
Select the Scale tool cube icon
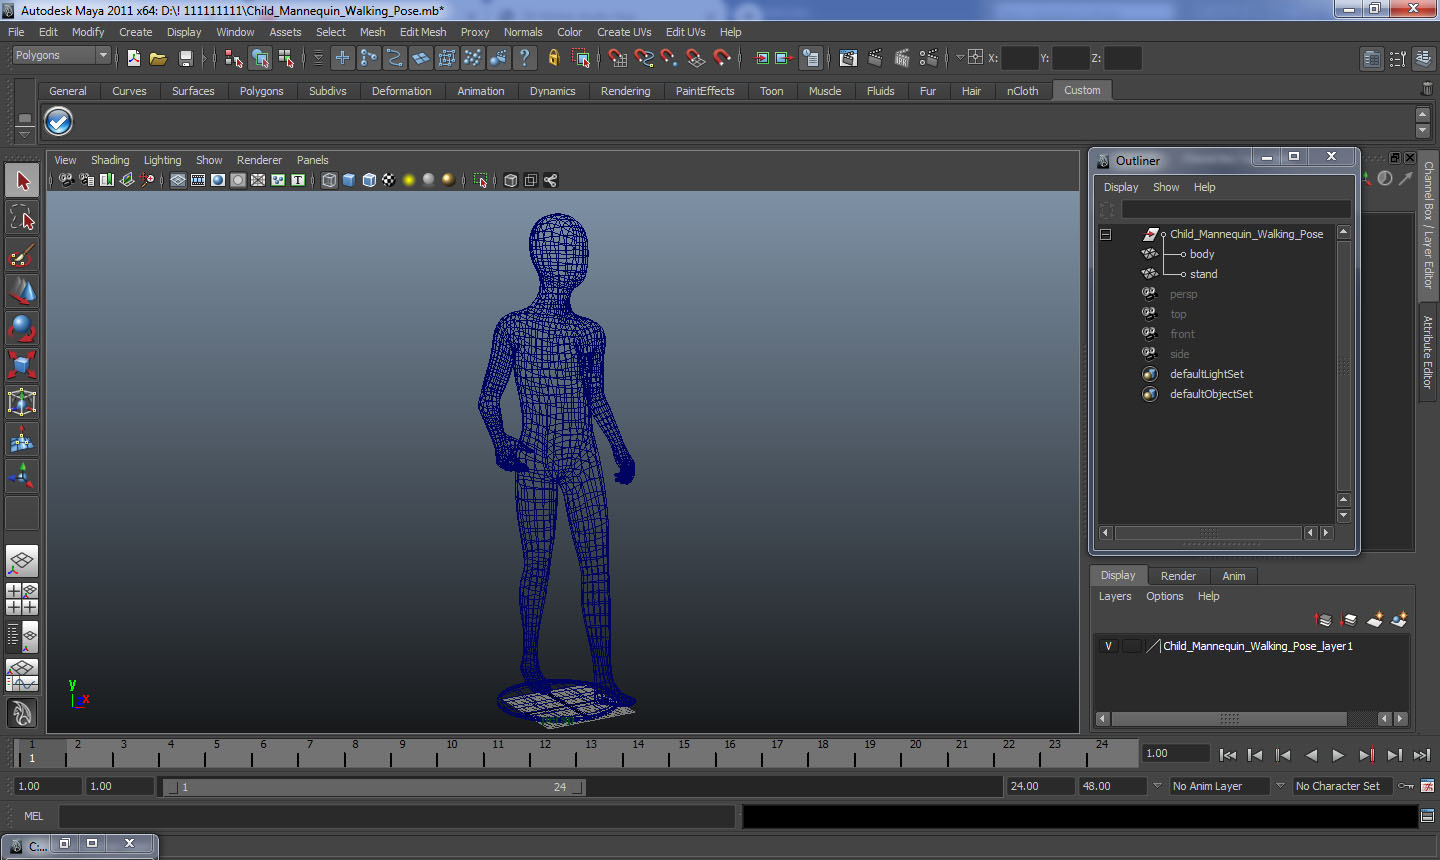[x=22, y=365]
